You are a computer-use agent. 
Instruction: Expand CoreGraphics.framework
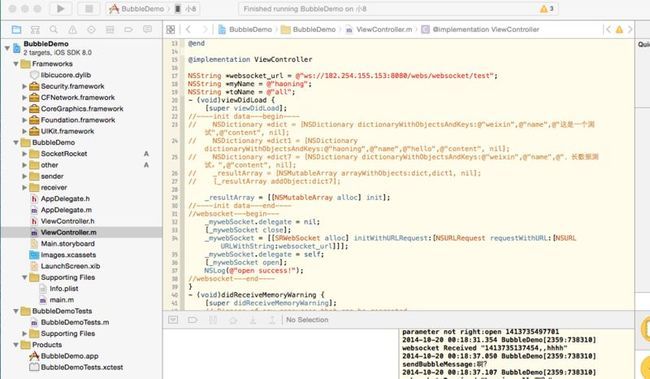(x=24, y=109)
